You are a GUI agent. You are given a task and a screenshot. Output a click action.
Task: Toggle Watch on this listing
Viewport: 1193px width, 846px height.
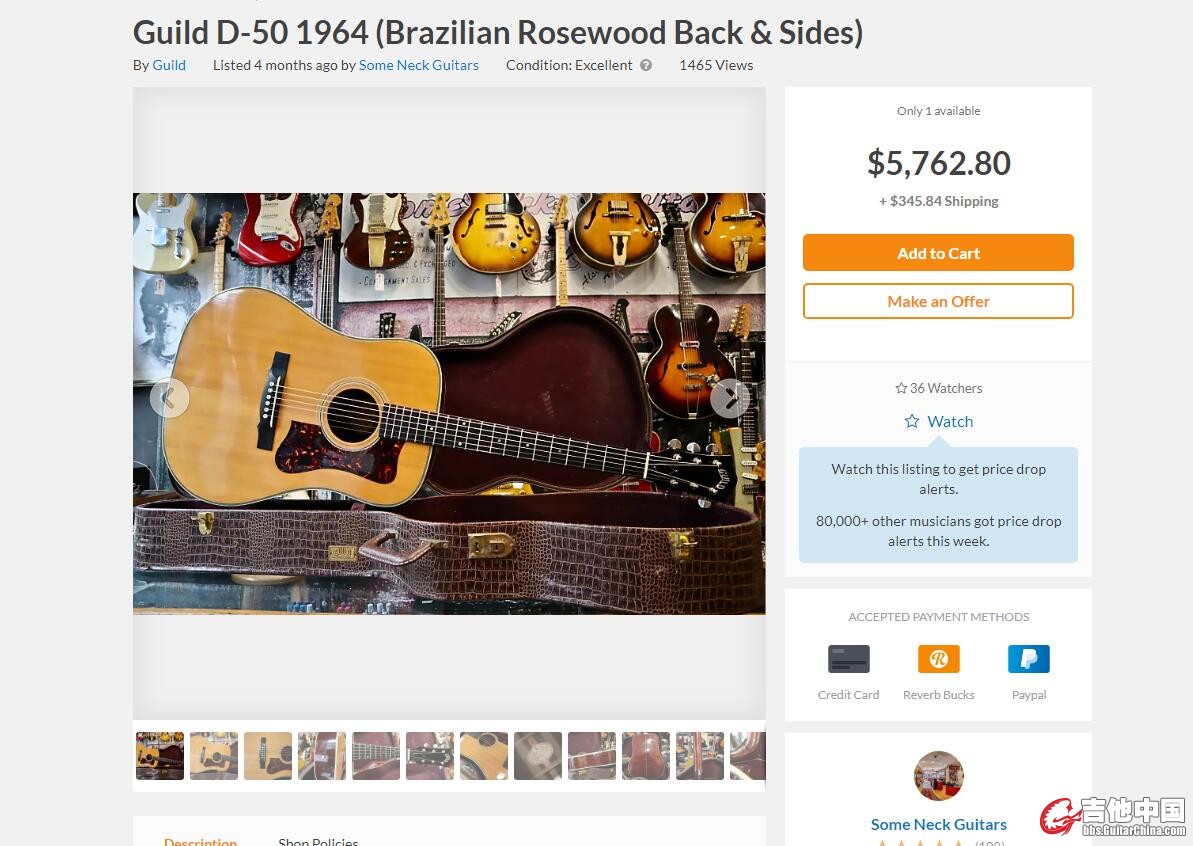pyautogui.click(x=938, y=421)
